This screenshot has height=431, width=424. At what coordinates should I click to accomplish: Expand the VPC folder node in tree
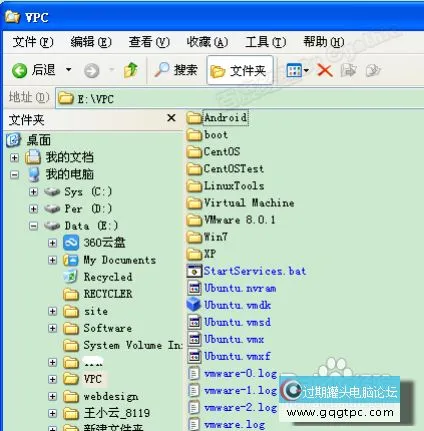[x=52, y=379]
